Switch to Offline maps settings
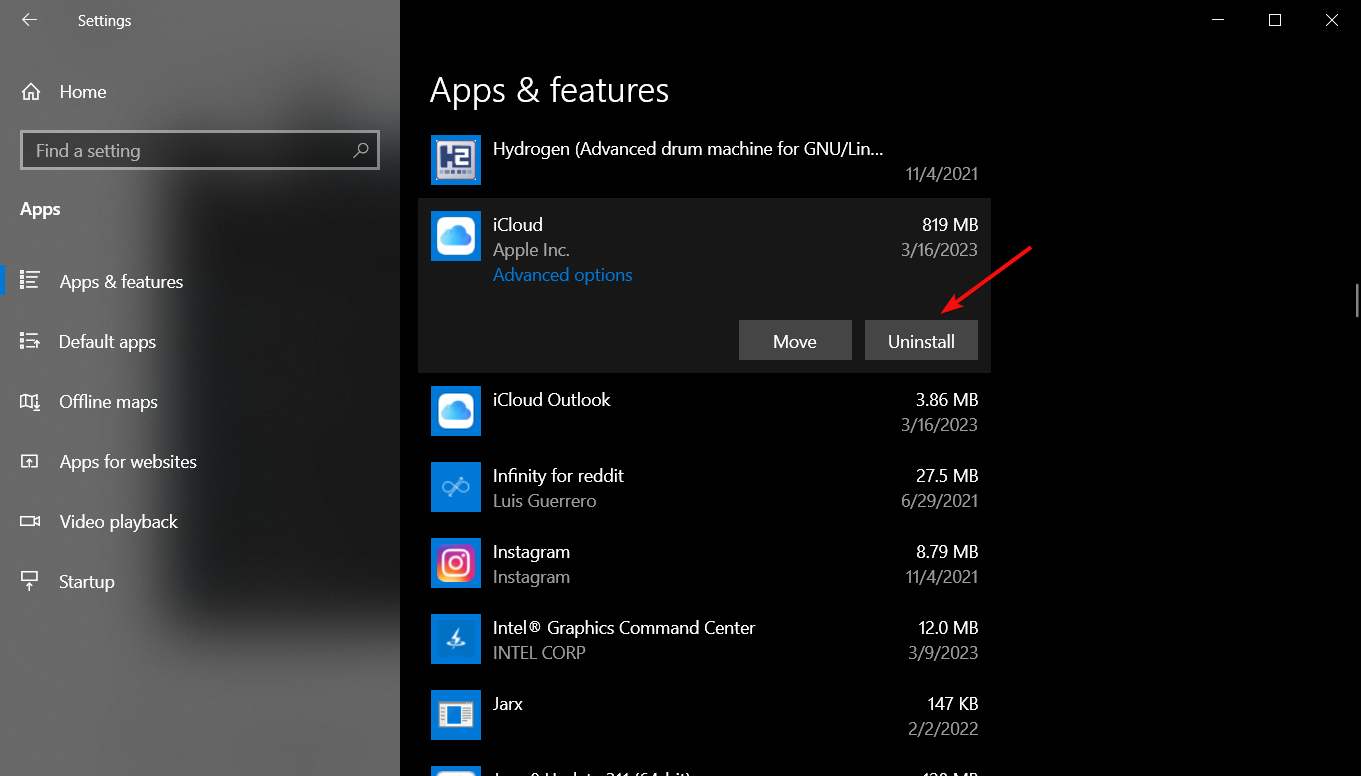Image resolution: width=1361 pixels, height=776 pixels. 108,402
